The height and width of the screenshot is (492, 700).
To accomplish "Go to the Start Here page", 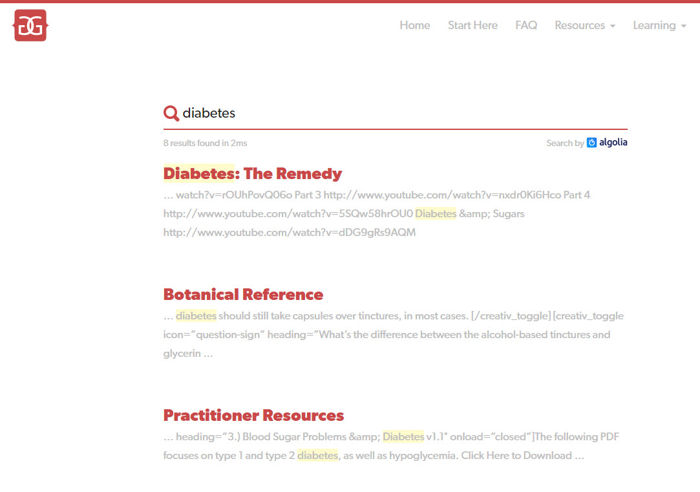I will (472, 25).
